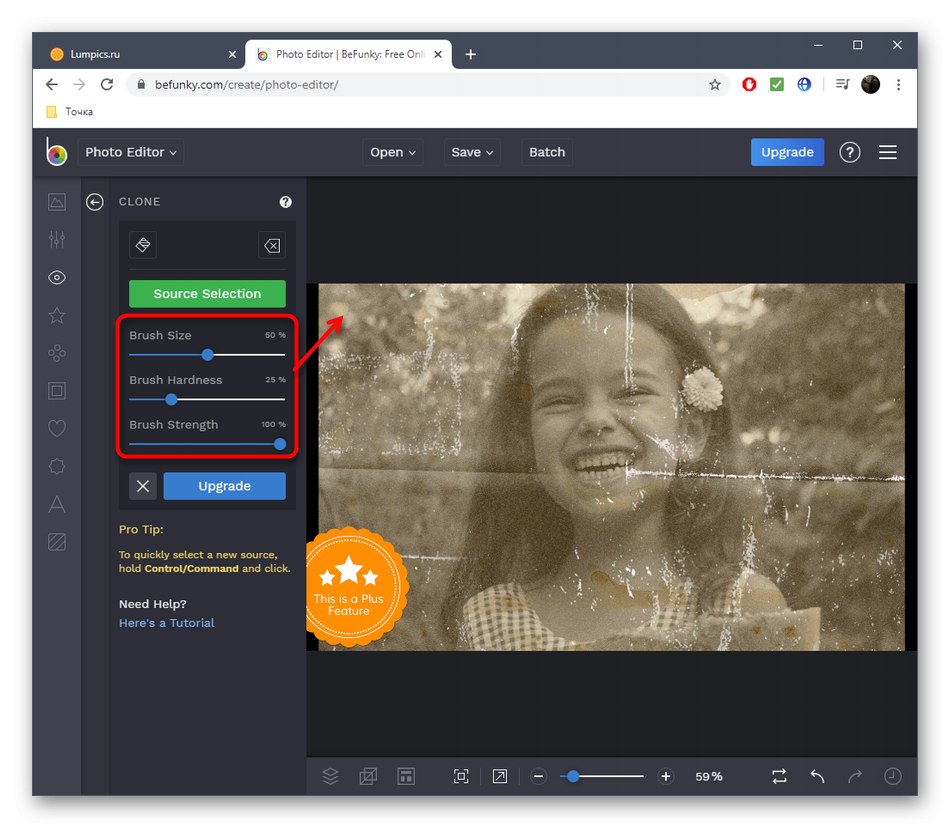Click the flatten layers icon

pyautogui.click(x=368, y=776)
